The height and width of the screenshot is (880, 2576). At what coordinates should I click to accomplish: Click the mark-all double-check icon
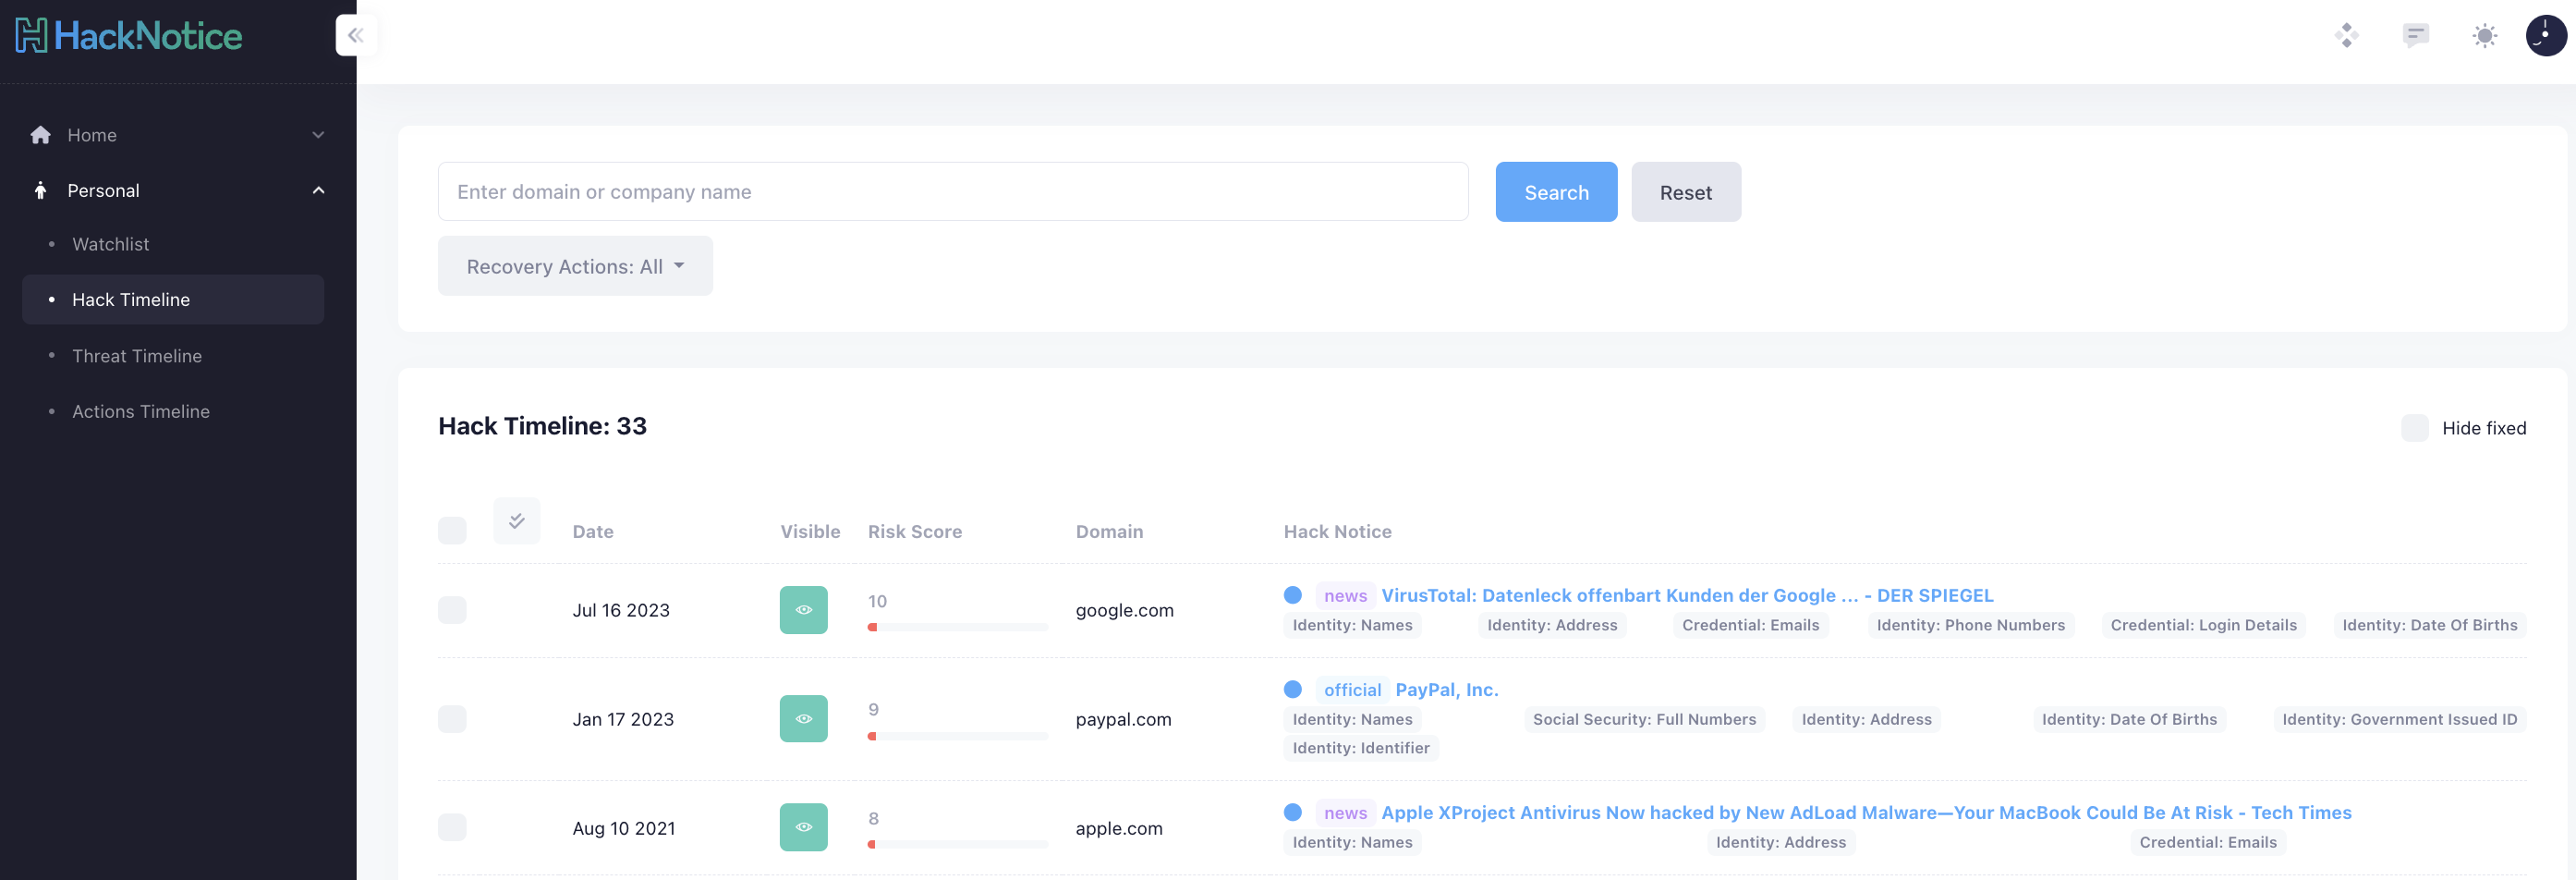(516, 520)
